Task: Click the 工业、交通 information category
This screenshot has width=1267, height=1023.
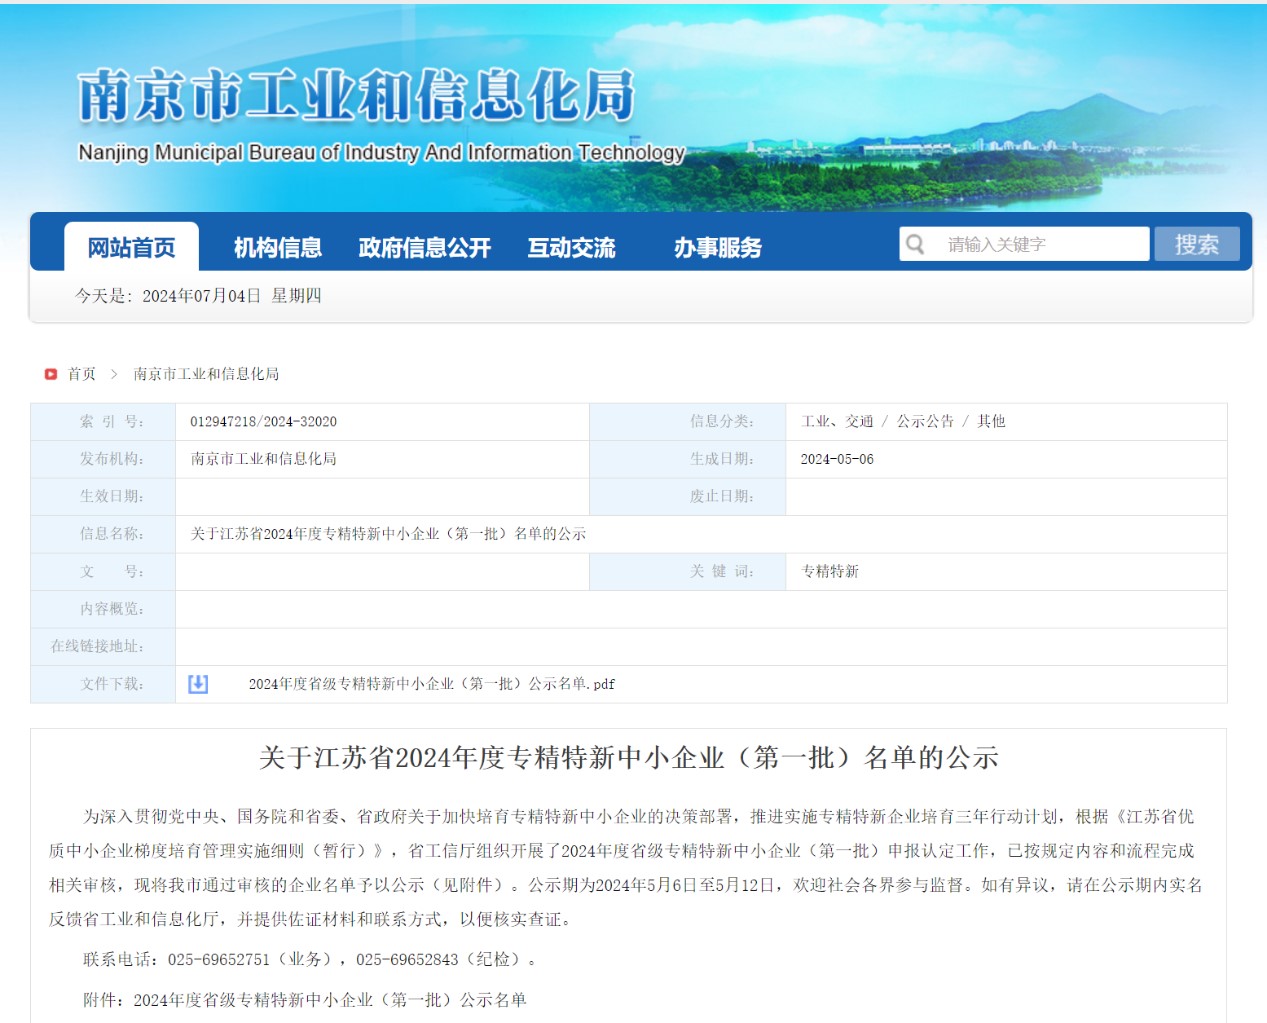Action: 837,421
